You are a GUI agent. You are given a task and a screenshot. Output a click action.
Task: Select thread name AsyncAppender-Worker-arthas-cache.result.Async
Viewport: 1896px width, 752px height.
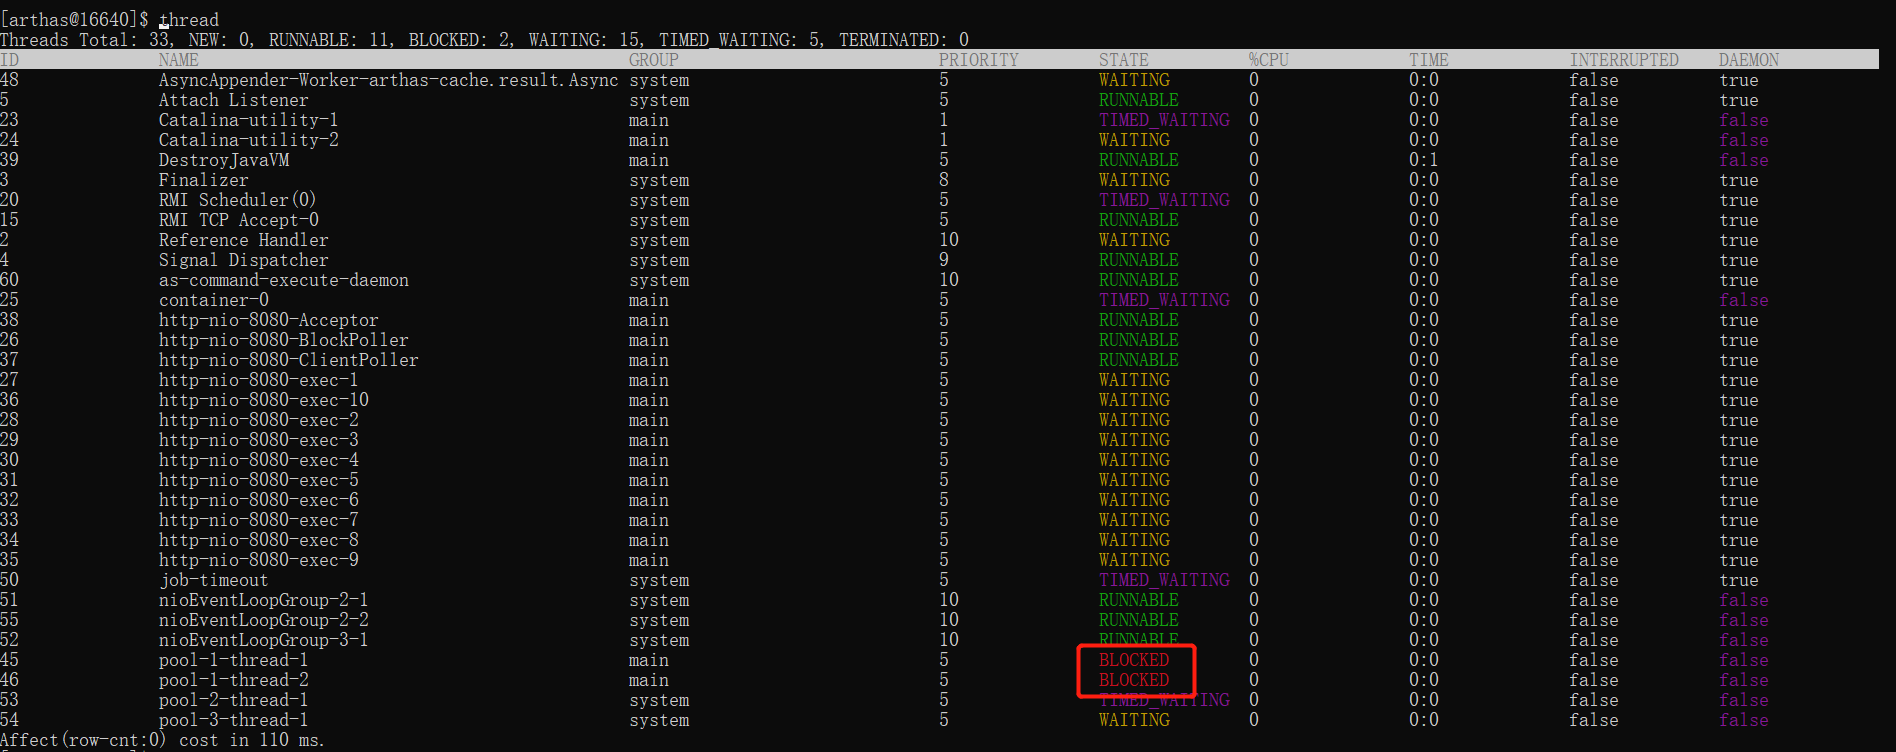[389, 80]
